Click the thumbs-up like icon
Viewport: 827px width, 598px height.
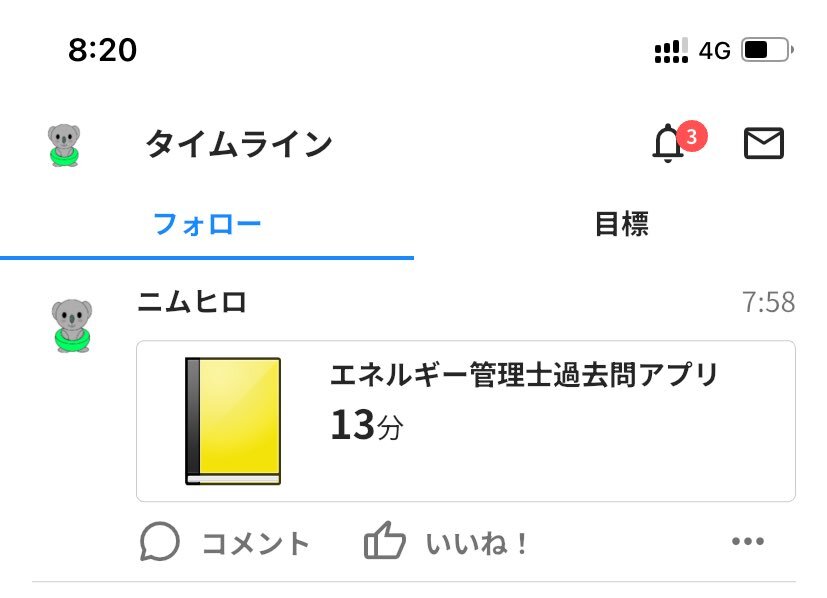pyautogui.click(x=384, y=543)
